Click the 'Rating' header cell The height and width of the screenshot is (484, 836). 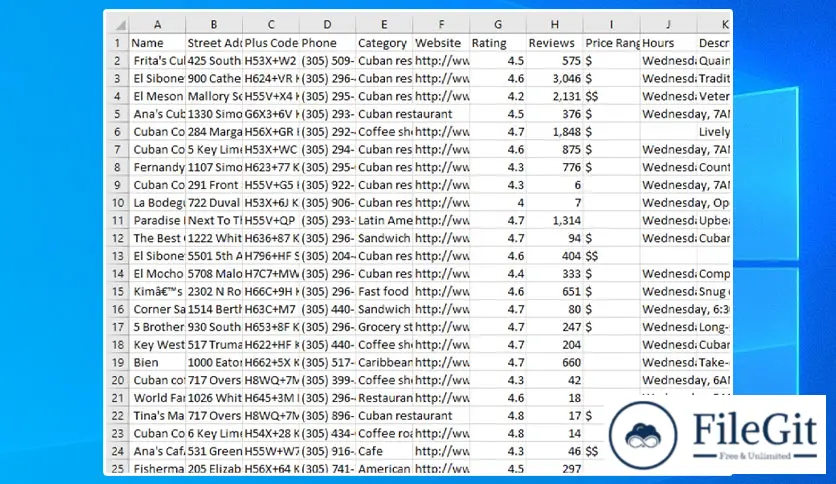click(x=498, y=43)
